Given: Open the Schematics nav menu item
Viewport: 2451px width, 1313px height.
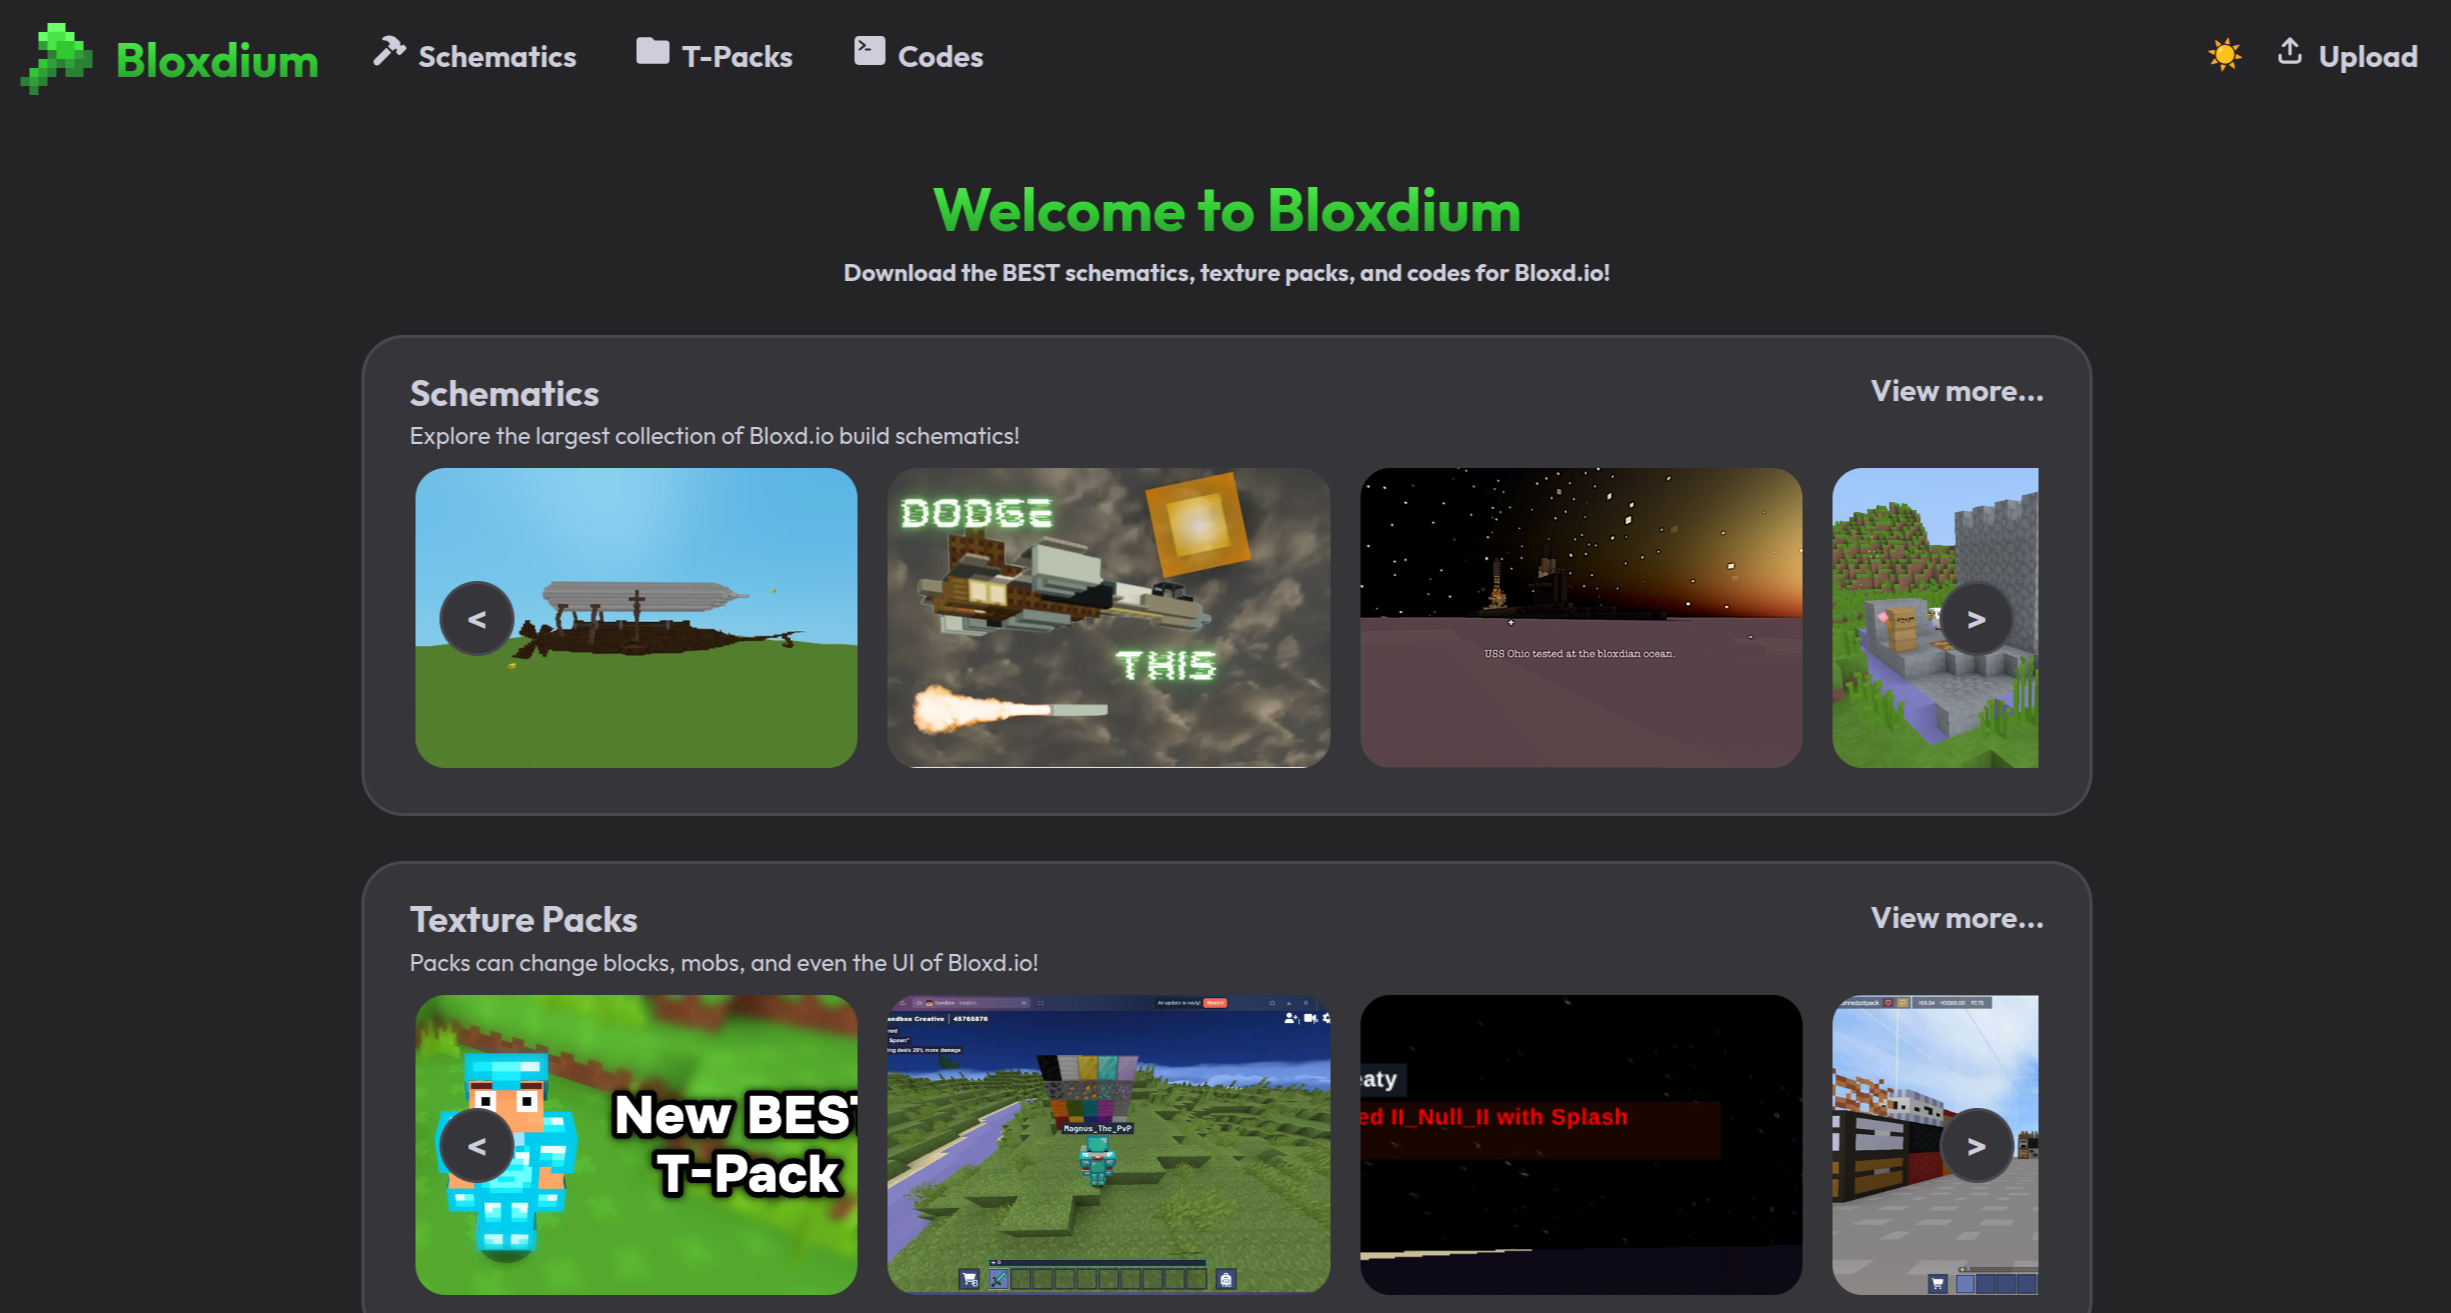Looking at the screenshot, I should coord(475,55).
